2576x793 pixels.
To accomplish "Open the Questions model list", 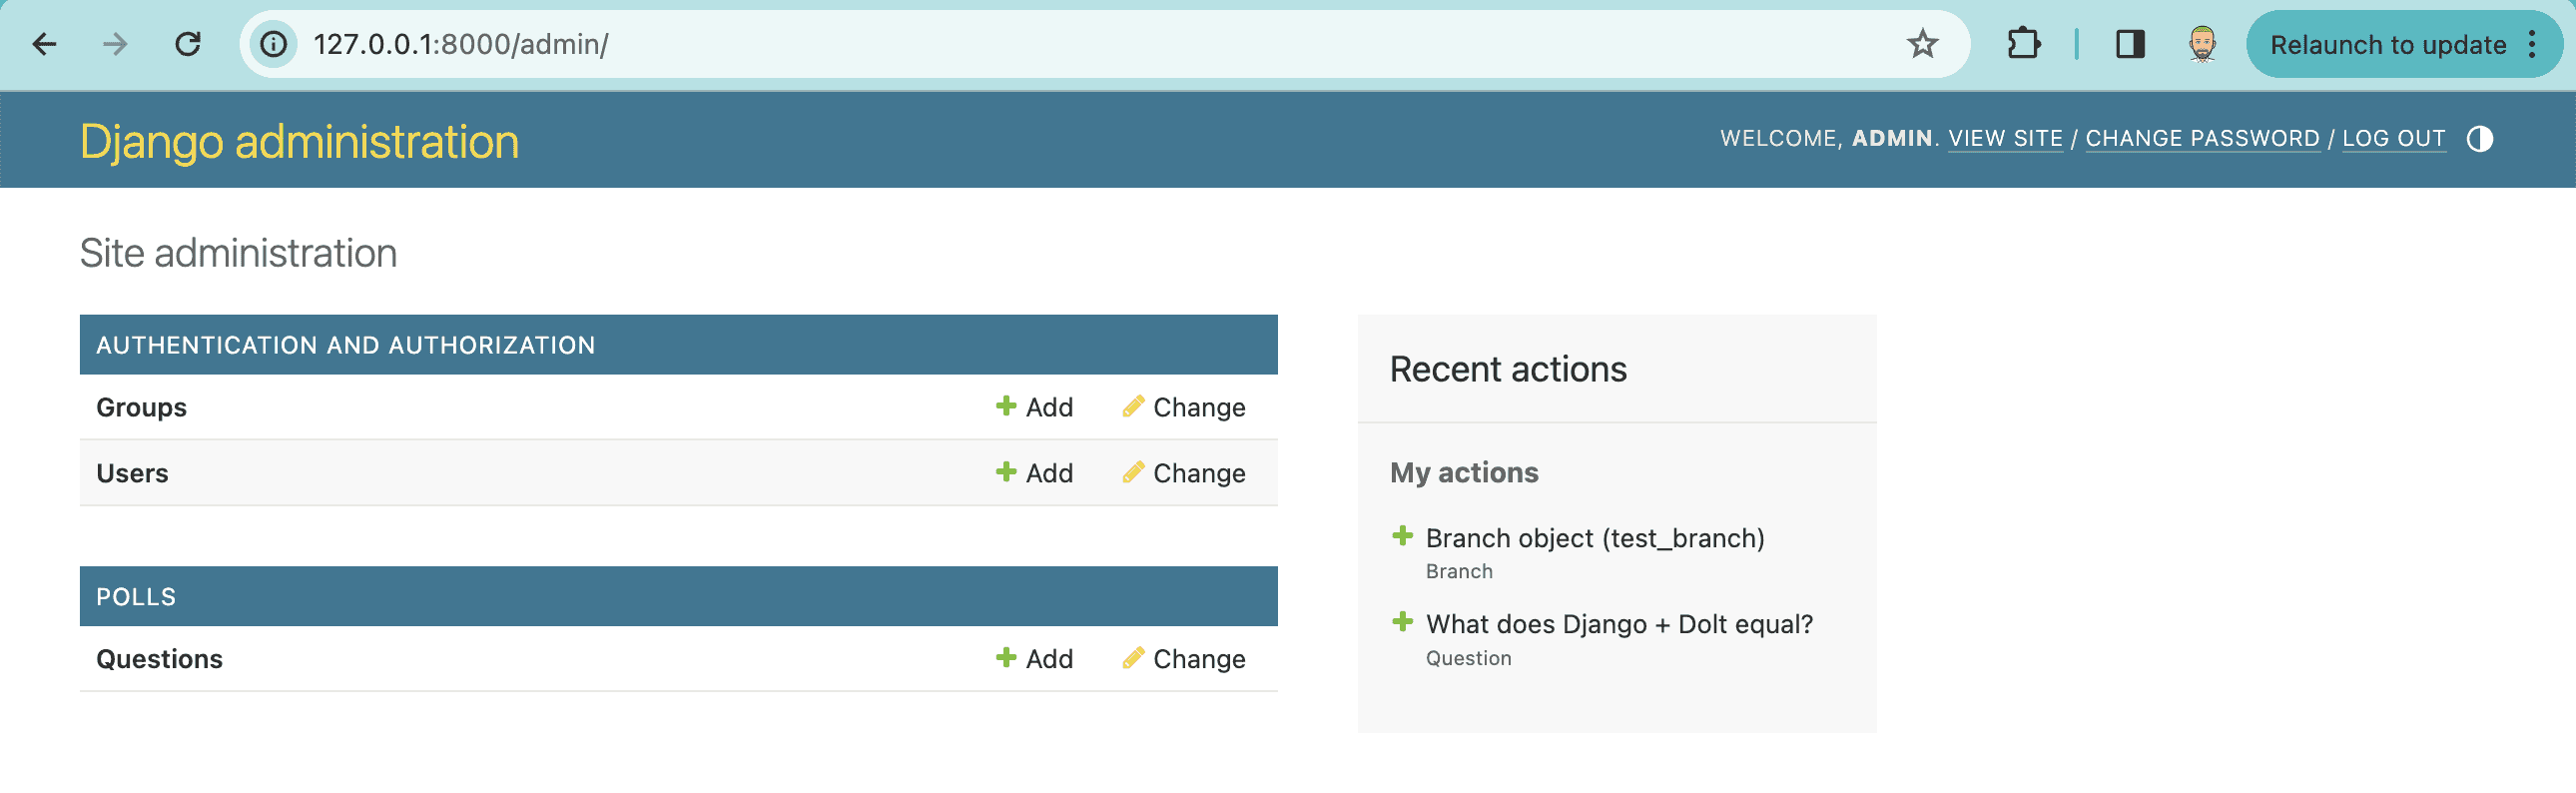I will pos(159,659).
